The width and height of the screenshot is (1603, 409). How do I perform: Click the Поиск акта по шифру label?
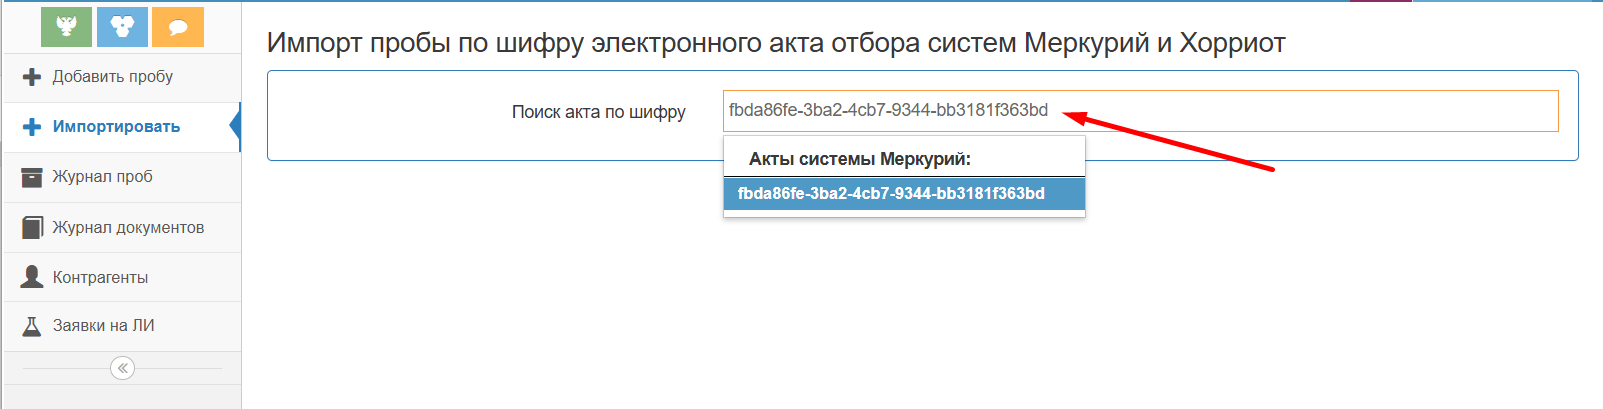pos(598,112)
